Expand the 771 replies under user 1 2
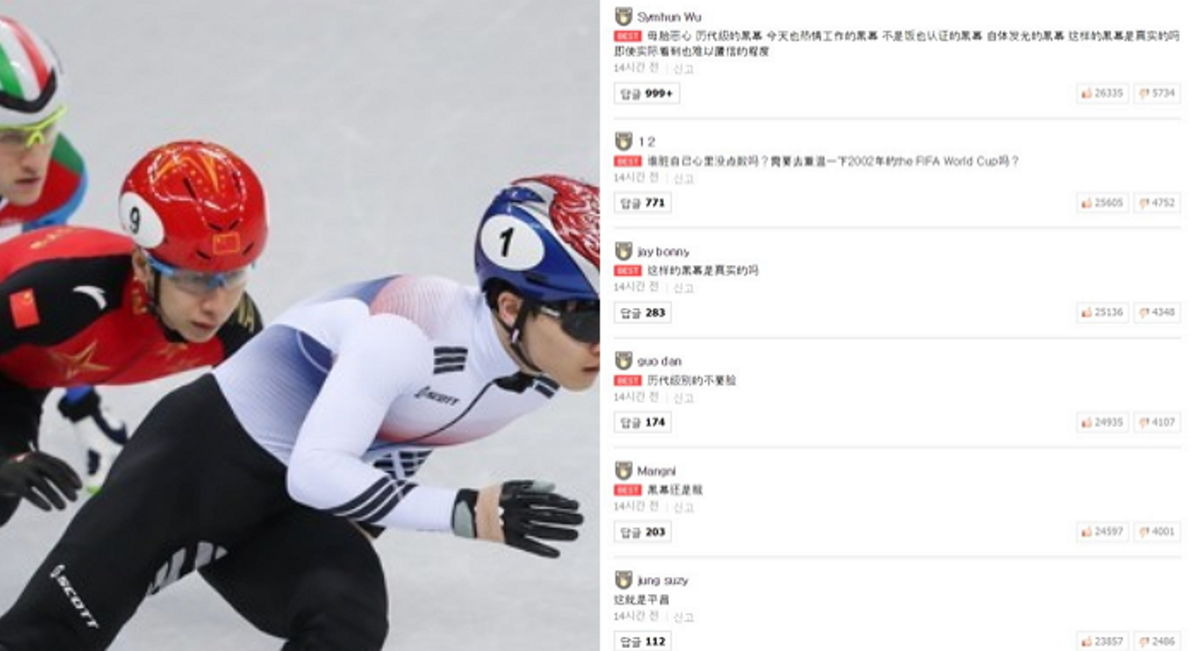 click(x=642, y=203)
